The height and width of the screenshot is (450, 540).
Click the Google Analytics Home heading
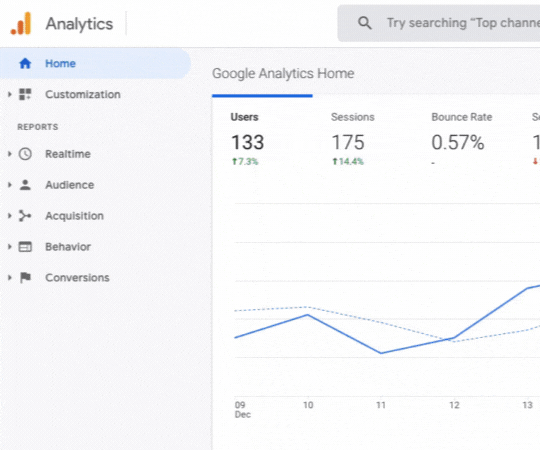283,73
